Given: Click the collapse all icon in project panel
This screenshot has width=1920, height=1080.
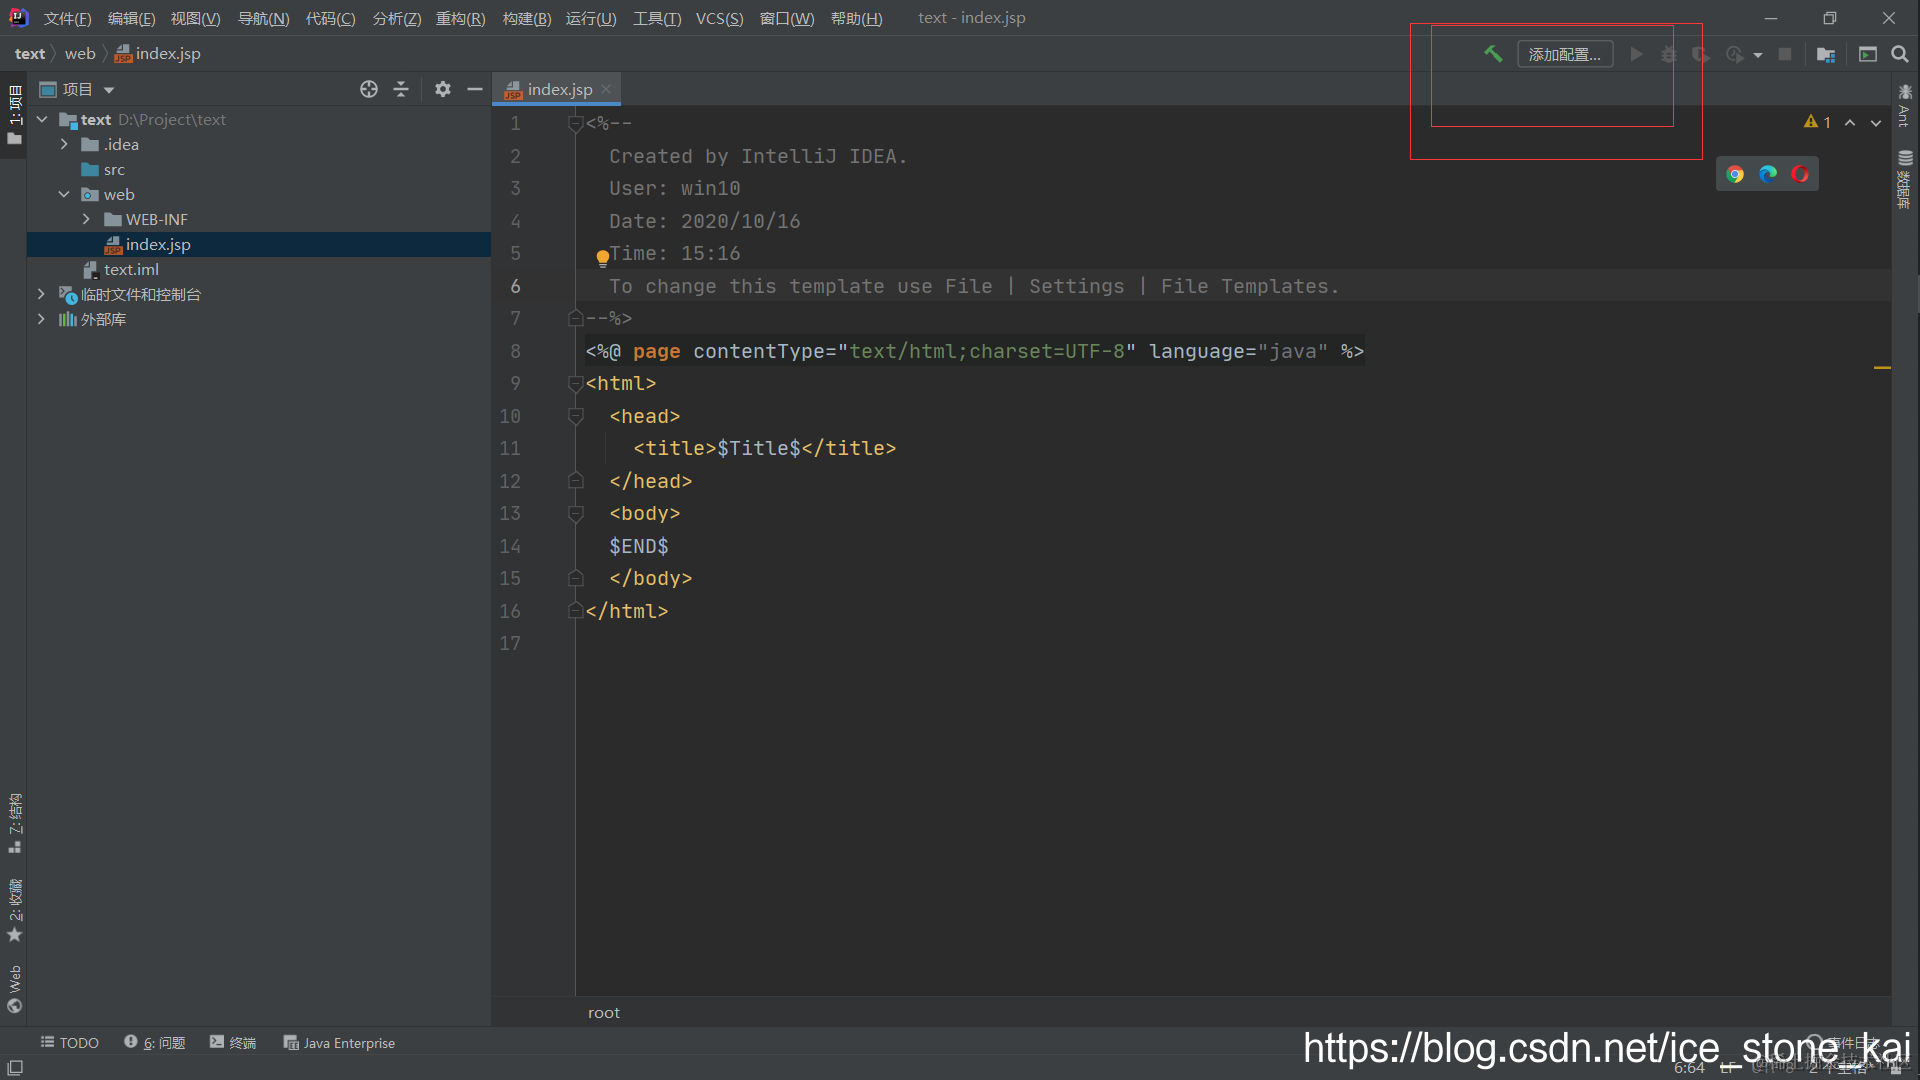Looking at the screenshot, I should [x=401, y=89].
